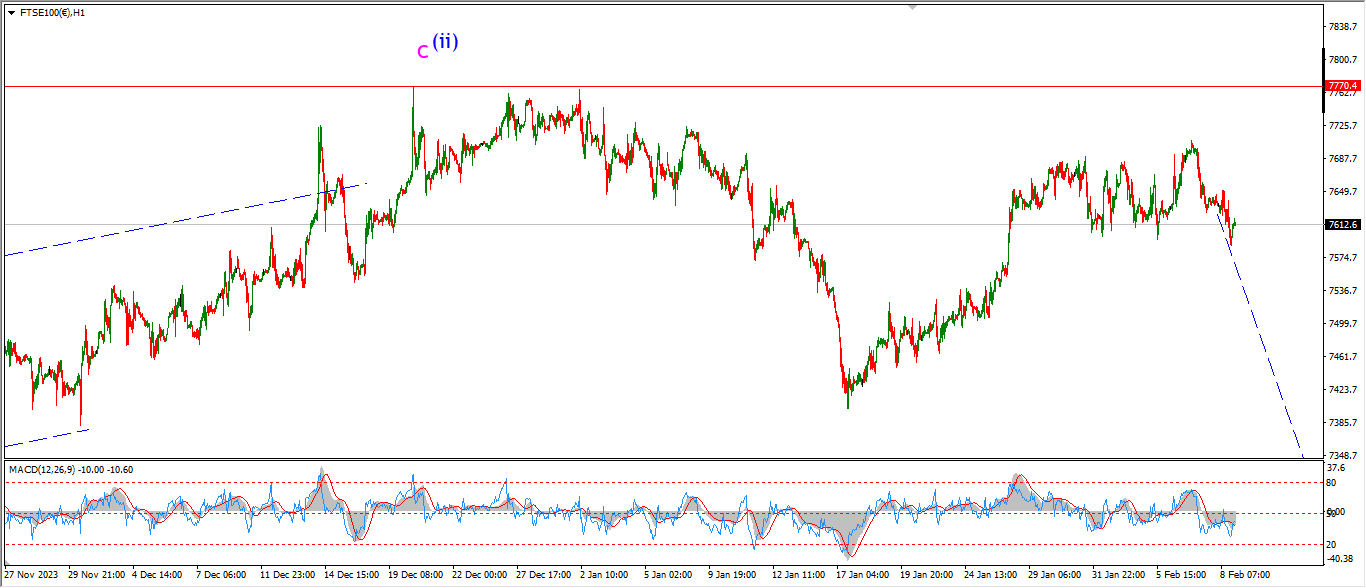Select the magenta 'c' wave label
This screenshot has height=588, width=1366.
click(422, 51)
